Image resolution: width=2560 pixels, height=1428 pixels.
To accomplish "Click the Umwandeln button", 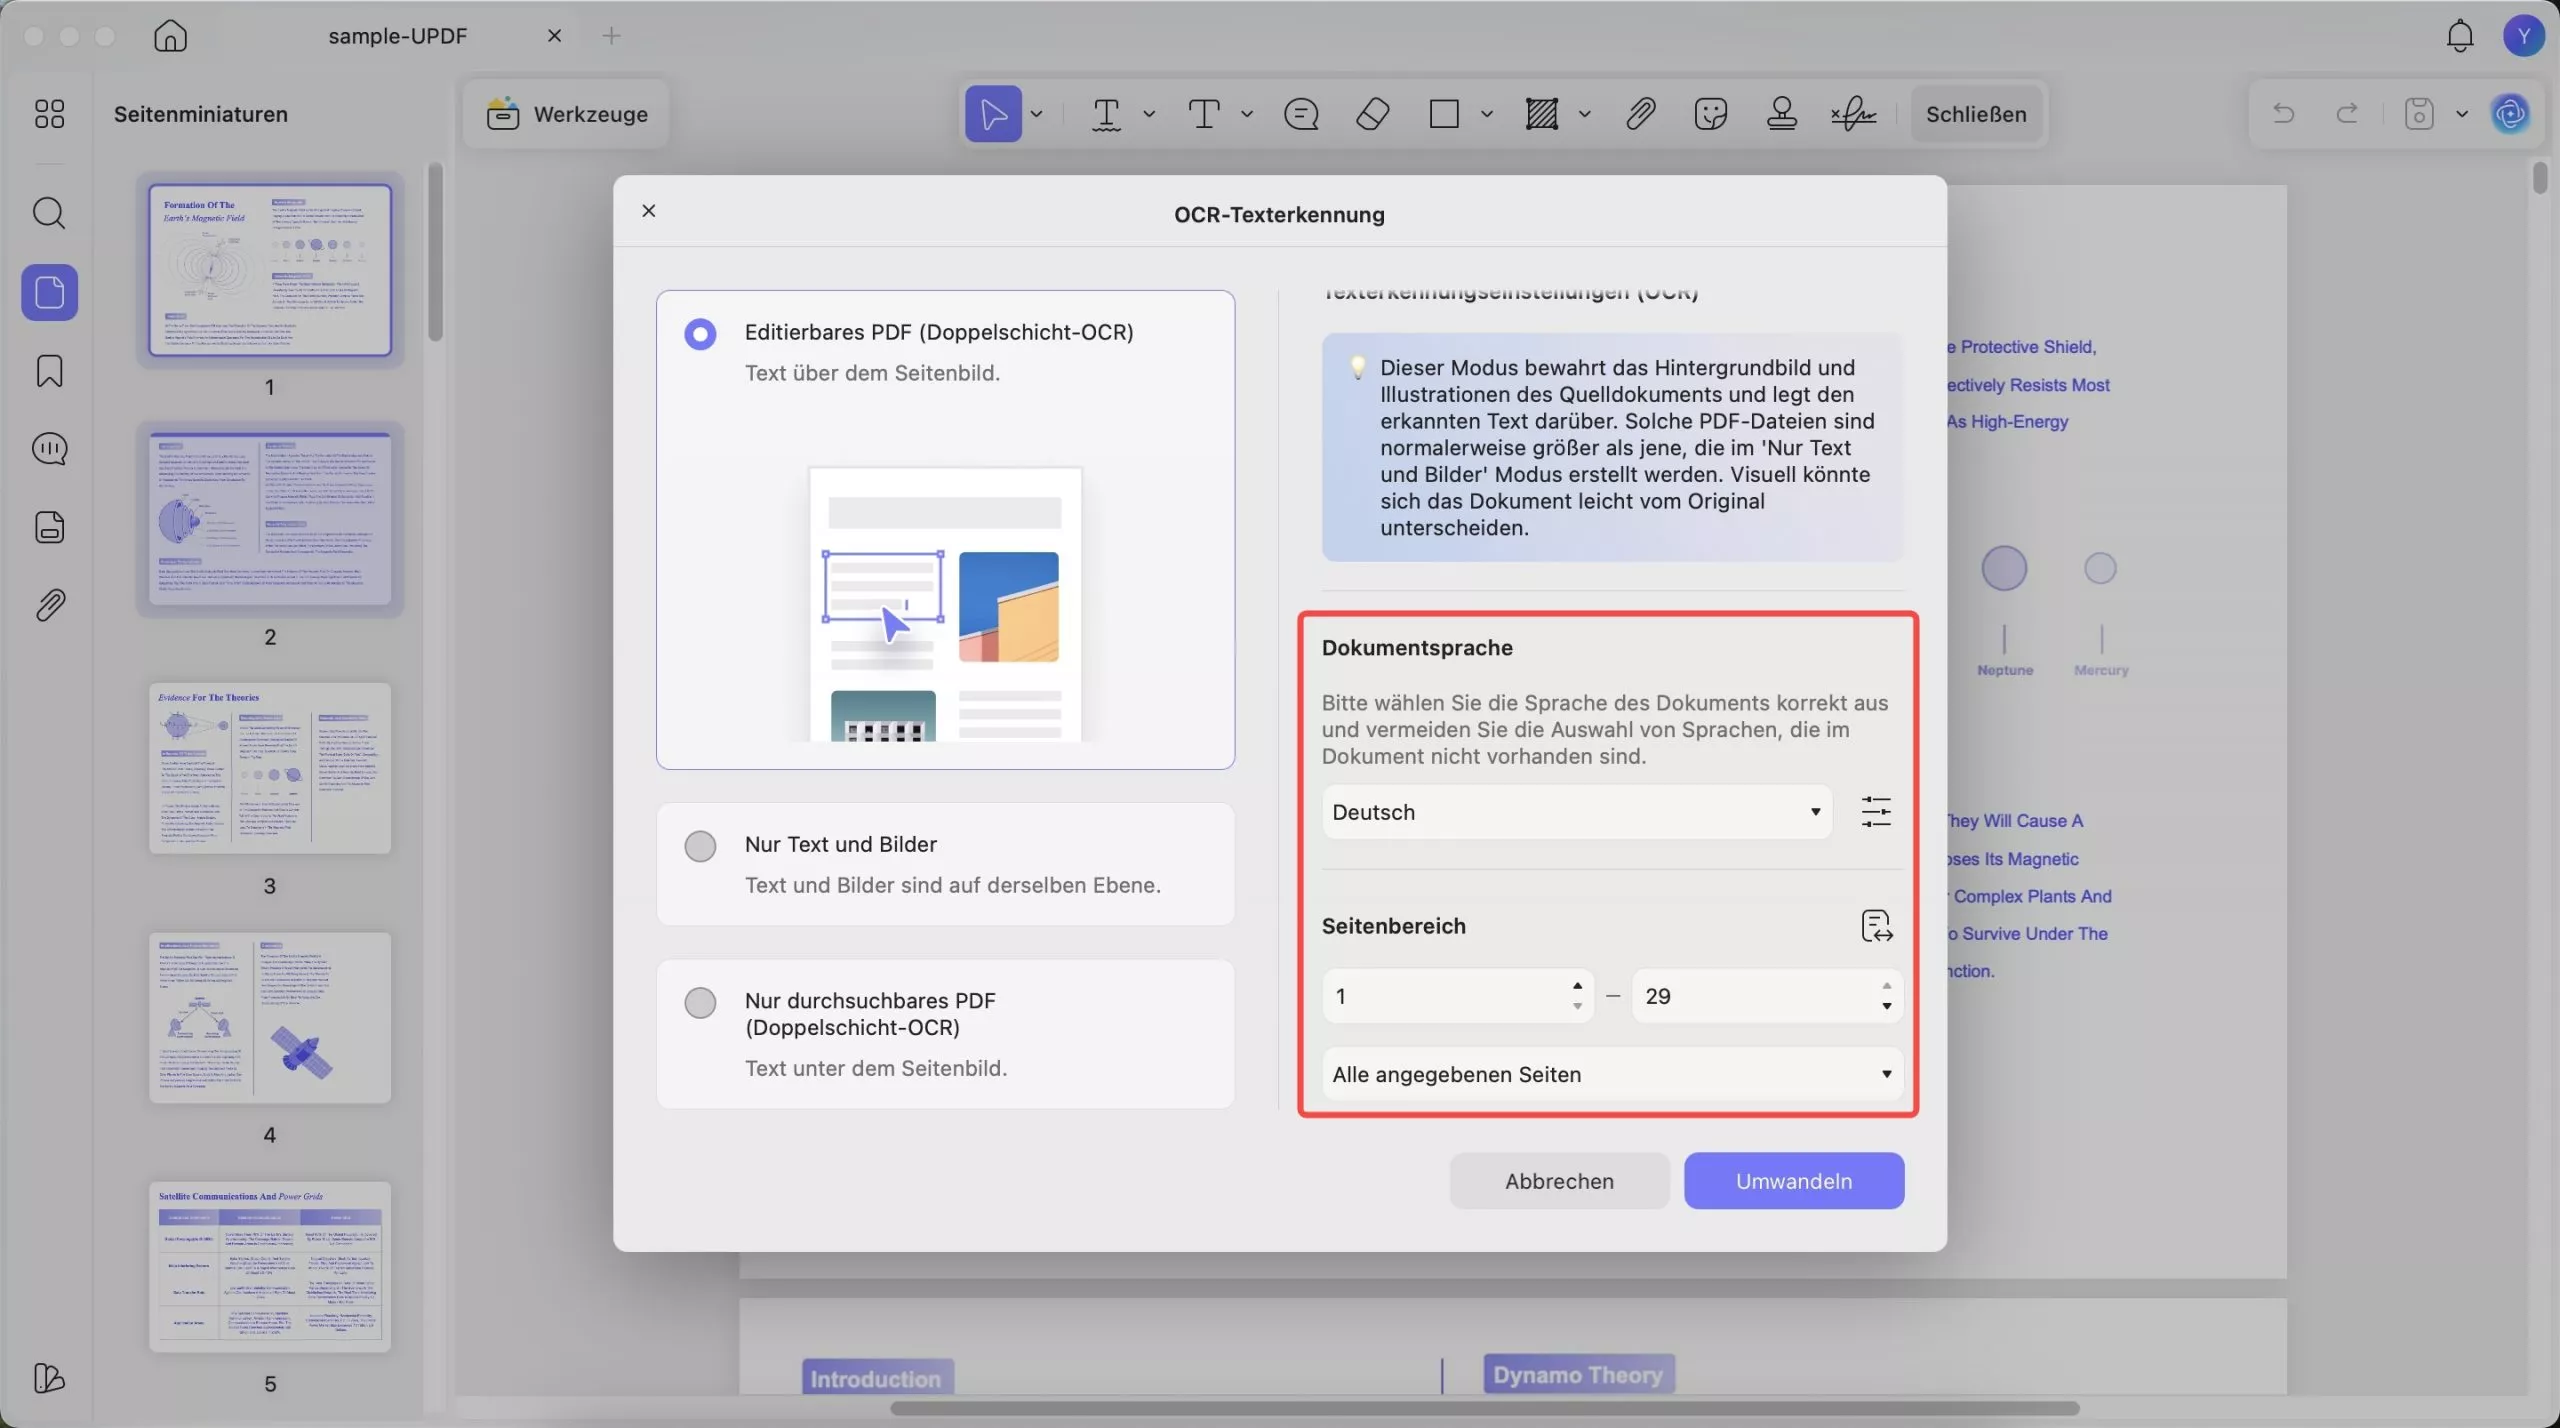I will pos(1793,1181).
